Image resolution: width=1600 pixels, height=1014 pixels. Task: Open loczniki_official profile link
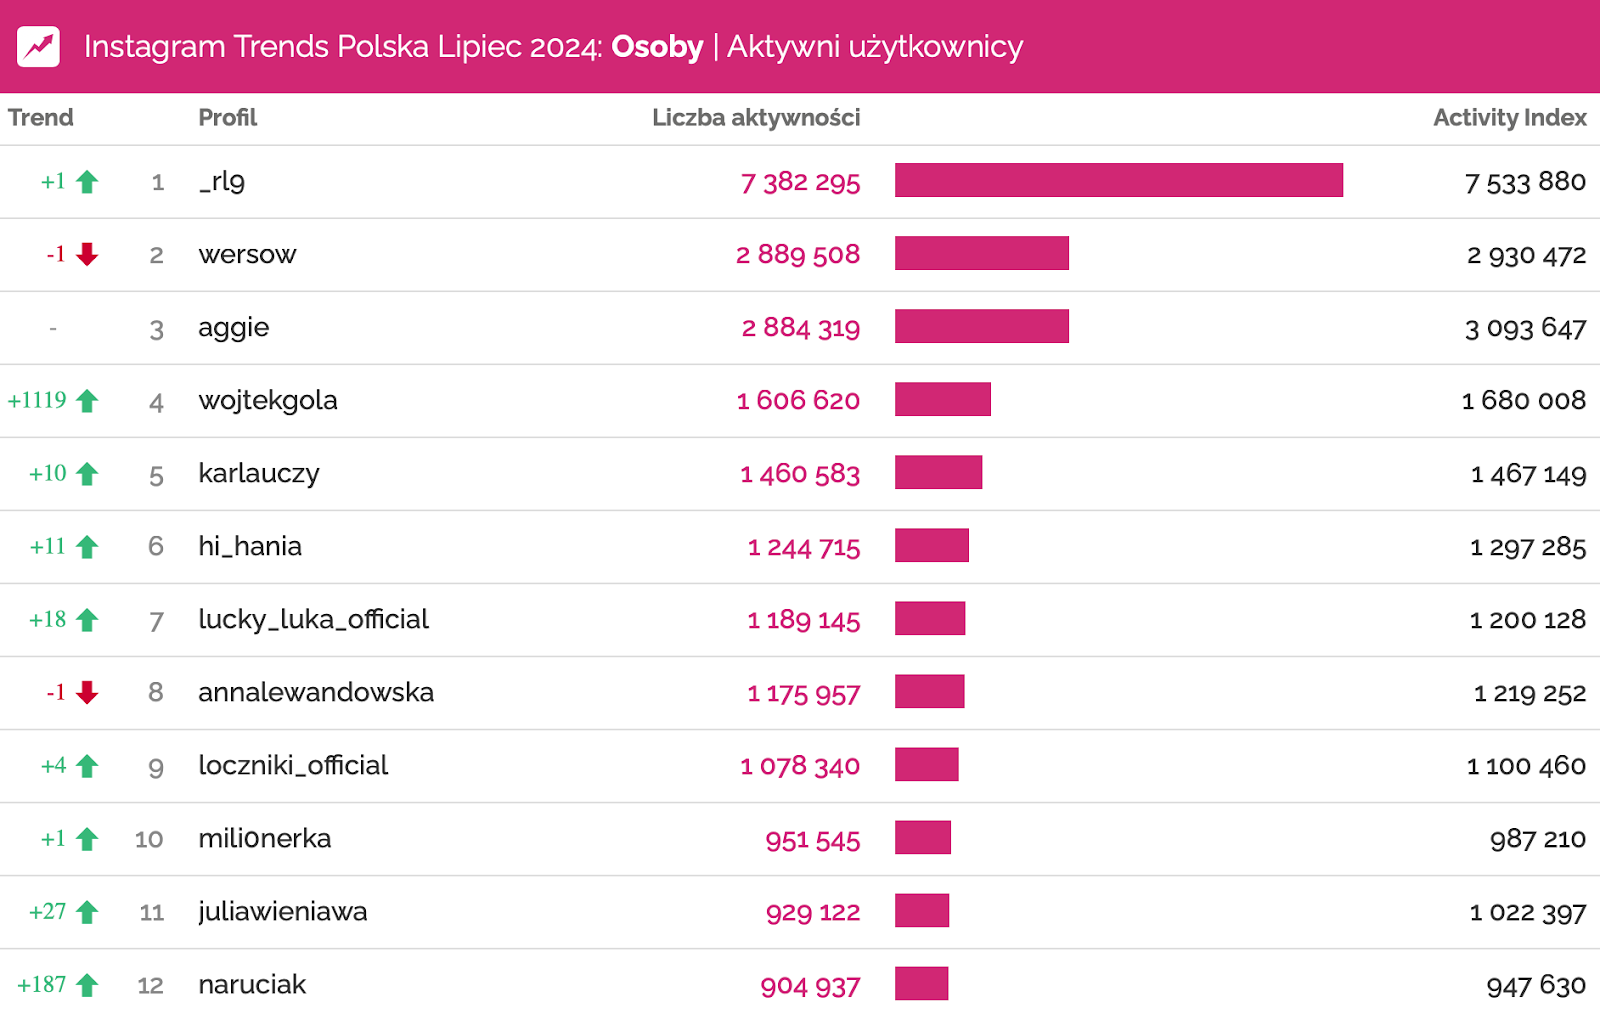293,765
